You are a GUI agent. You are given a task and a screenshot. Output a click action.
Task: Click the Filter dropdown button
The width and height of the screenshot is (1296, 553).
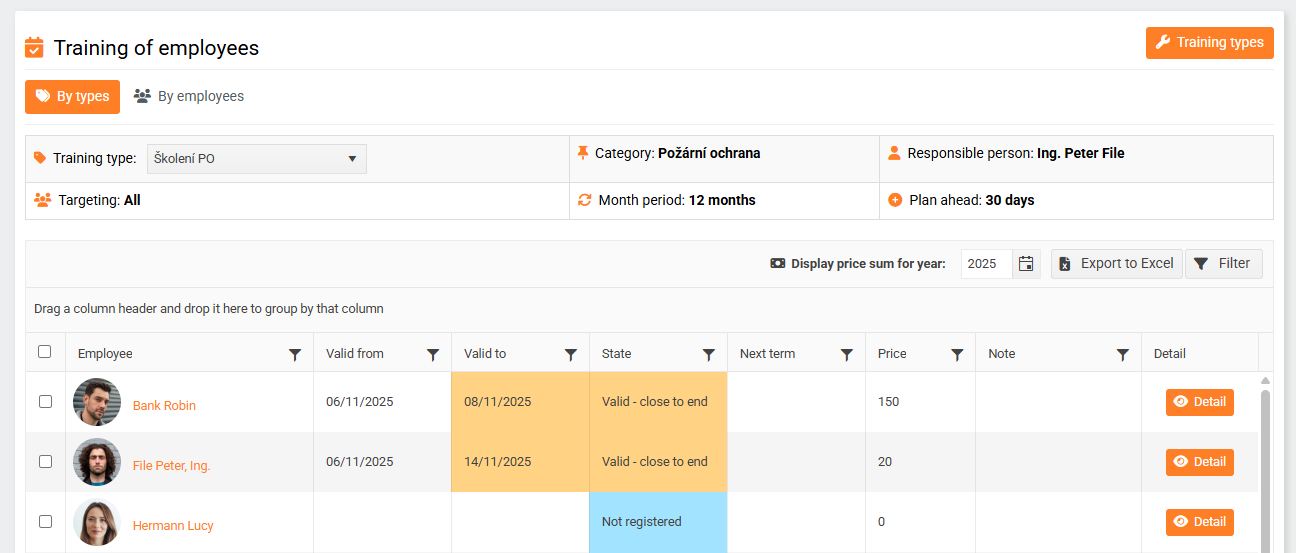point(1223,264)
